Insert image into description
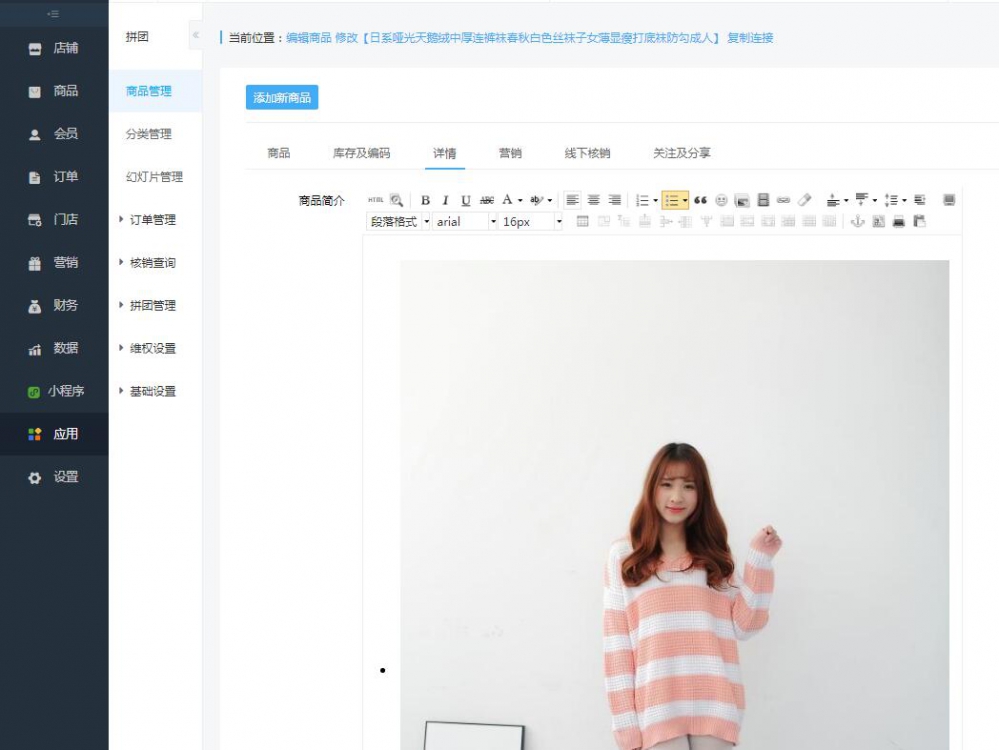 click(742, 200)
